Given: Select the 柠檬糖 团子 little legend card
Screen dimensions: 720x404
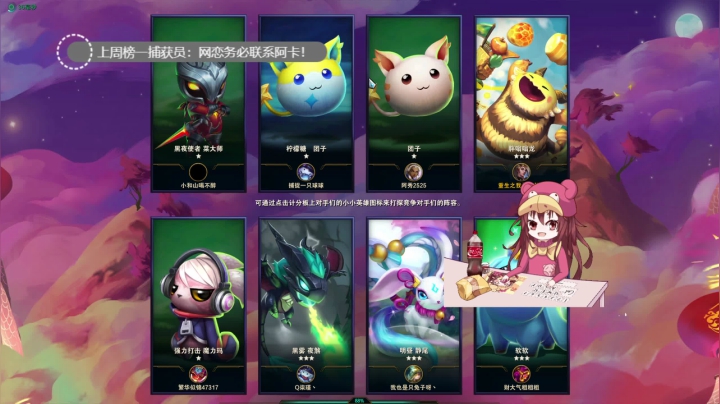Looking at the screenshot, I should click(306, 104).
